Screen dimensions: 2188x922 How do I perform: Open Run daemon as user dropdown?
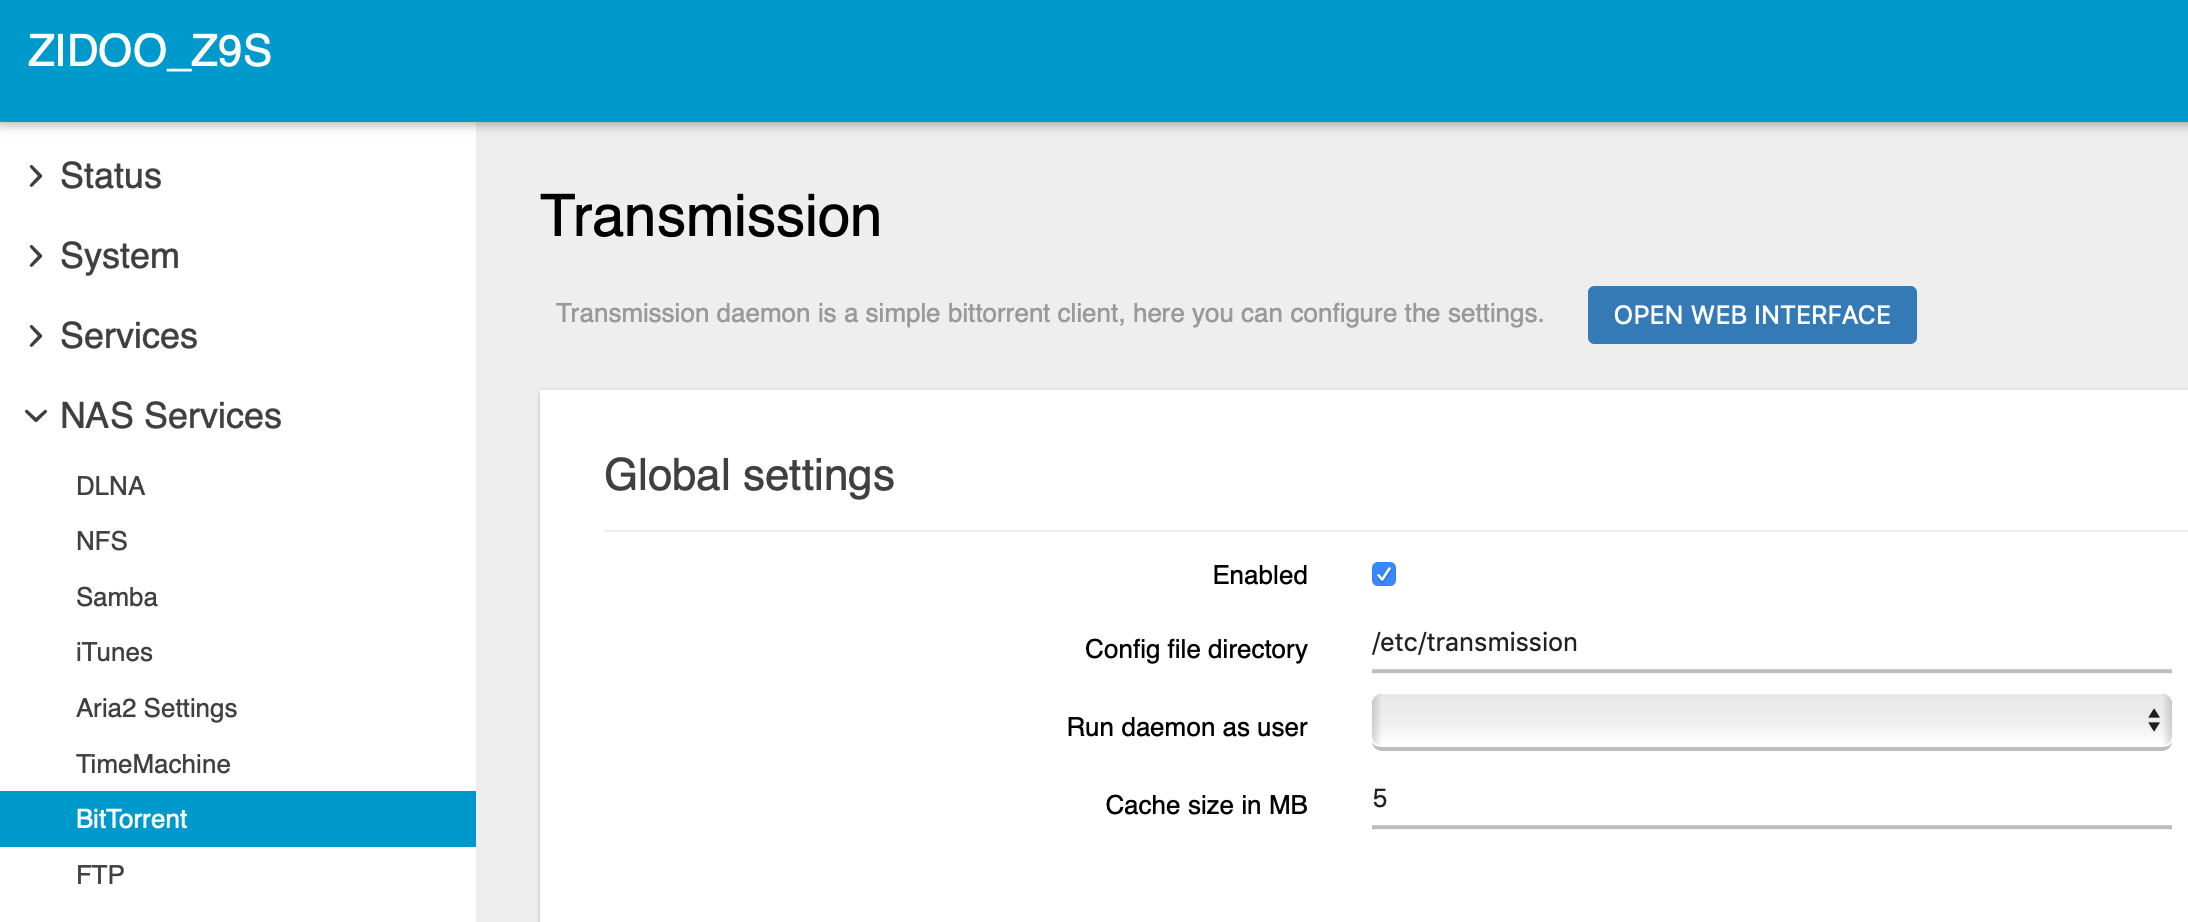tap(1771, 721)
